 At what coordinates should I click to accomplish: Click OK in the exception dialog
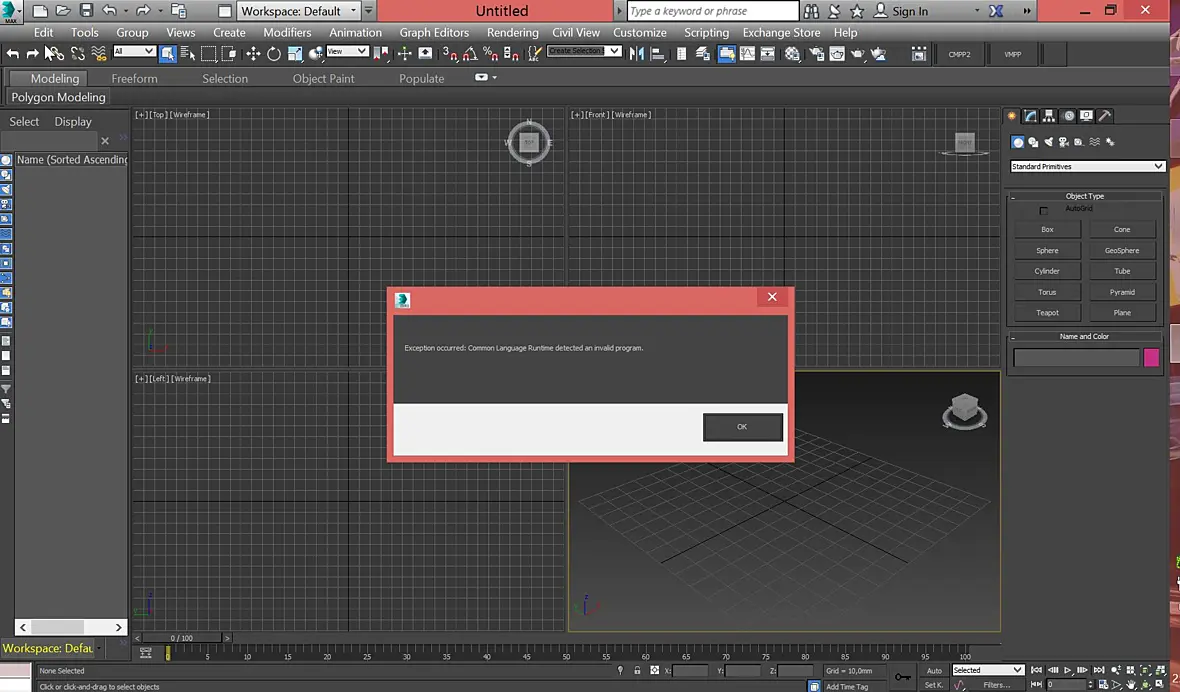pos(743,426)
